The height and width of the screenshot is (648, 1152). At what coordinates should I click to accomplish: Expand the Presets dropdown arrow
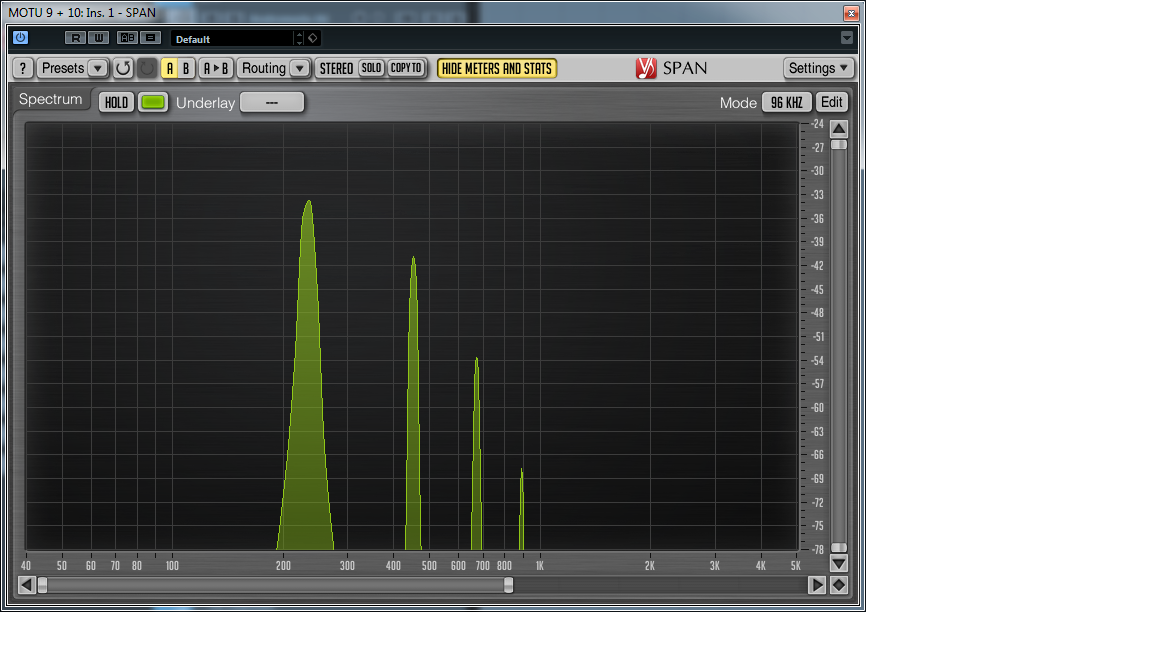tap(98, 68)
